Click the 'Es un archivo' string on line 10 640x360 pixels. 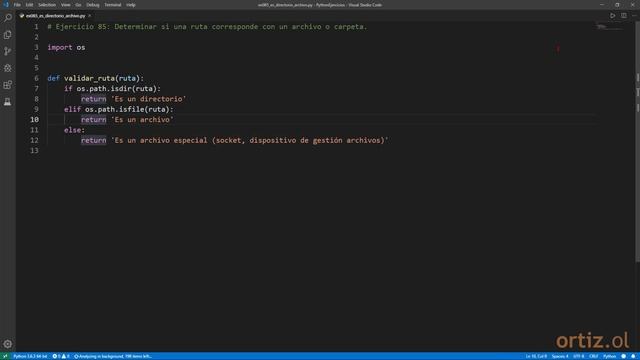[x=142, y=120]
